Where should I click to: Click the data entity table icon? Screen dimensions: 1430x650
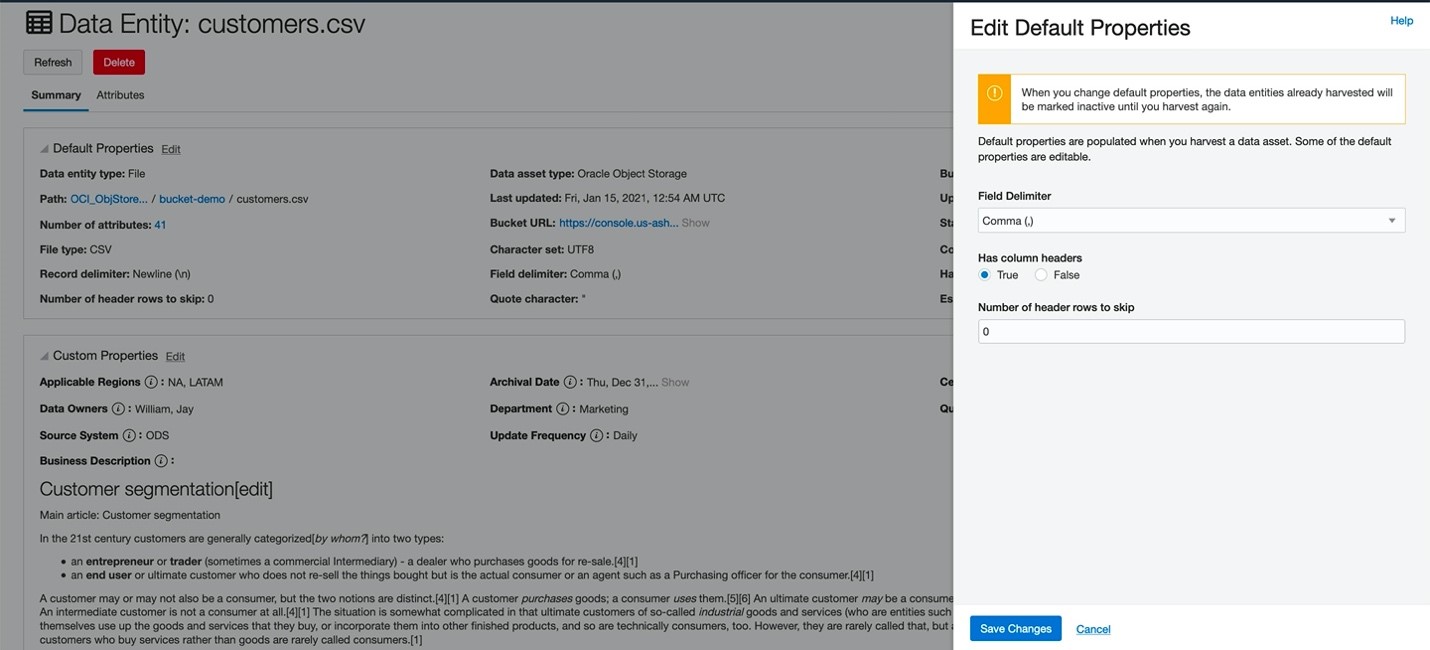point(39,24)
